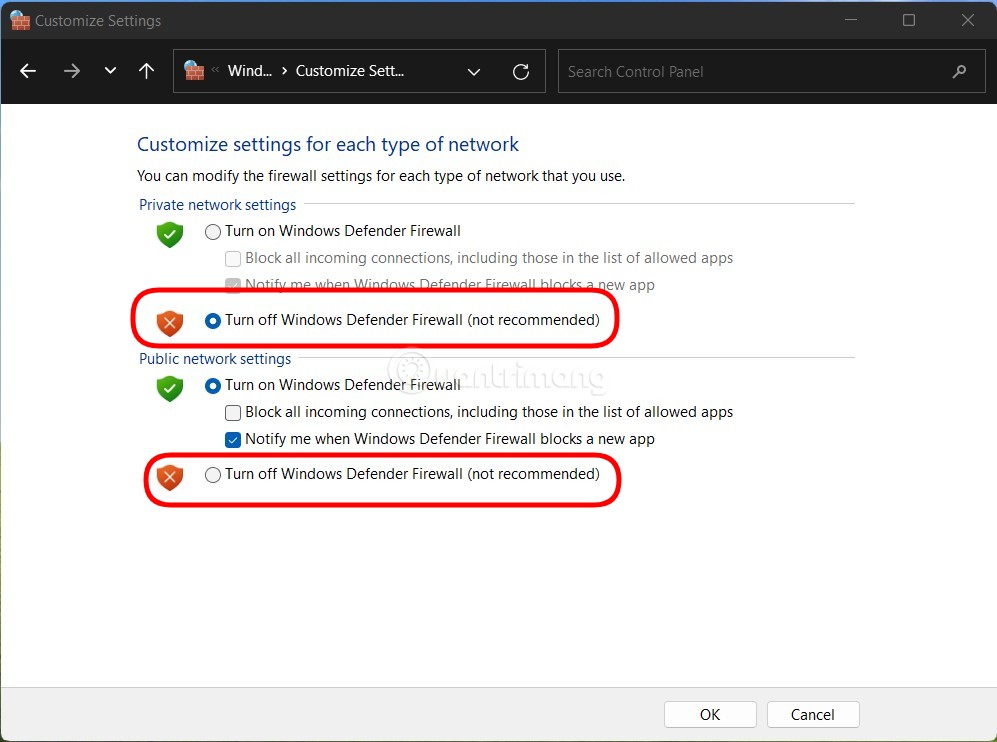This screenshot has height=742, width=997.
Task: Enable Turn off firewall for Public network
Action: click(213, 474)
